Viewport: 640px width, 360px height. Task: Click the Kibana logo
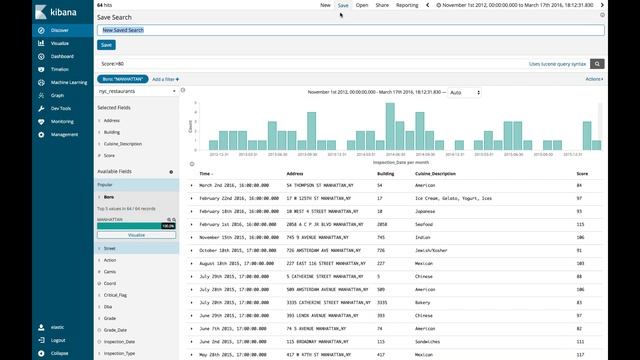tap(56, 12)
